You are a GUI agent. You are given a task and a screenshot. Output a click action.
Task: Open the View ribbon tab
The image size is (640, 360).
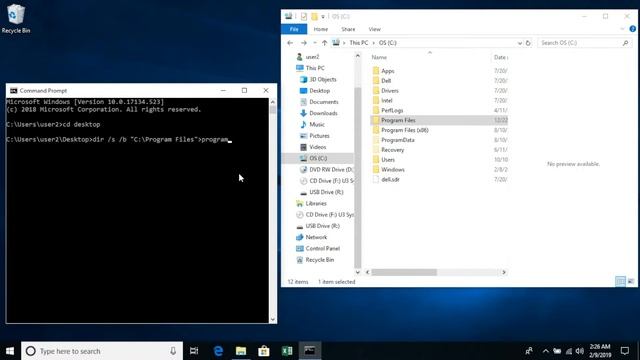pos(374,29)
